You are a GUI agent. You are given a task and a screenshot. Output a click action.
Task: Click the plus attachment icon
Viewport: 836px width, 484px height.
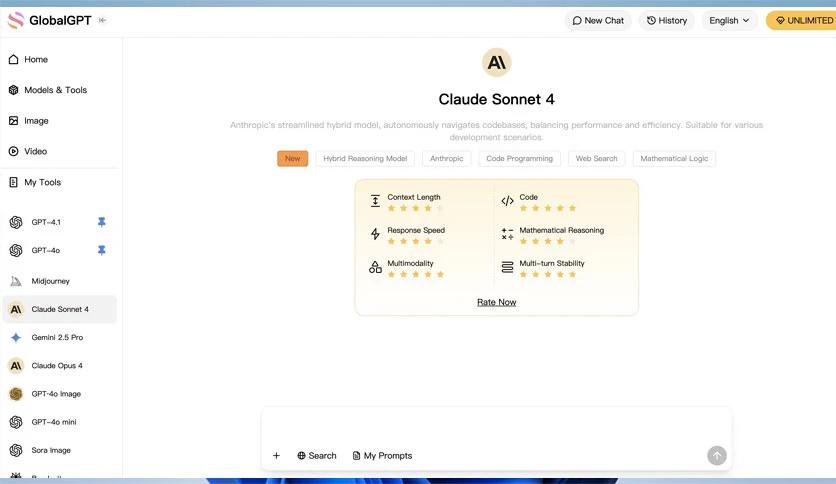276,456
